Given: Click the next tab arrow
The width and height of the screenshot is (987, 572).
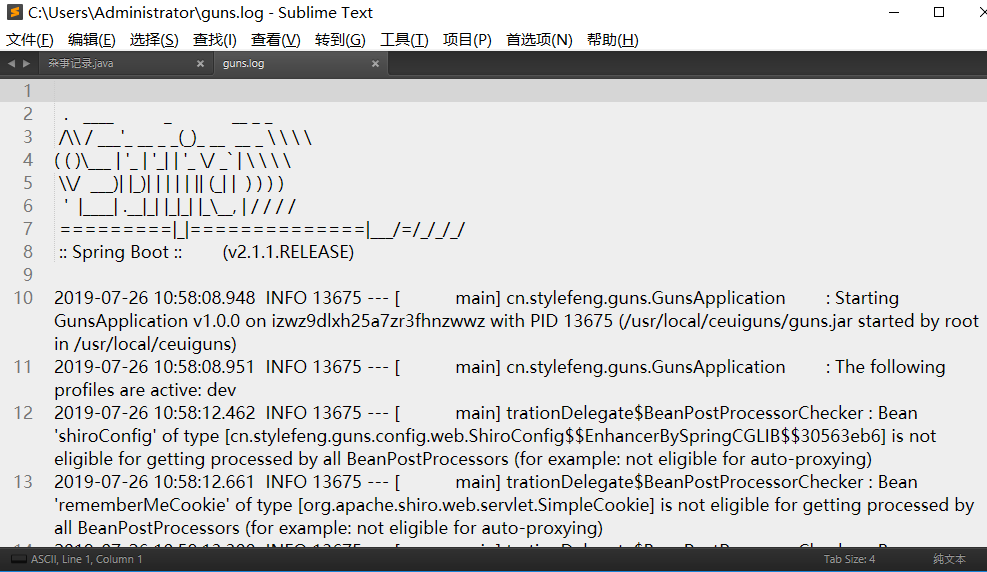Looking at the screenshot, I should 26,64.
